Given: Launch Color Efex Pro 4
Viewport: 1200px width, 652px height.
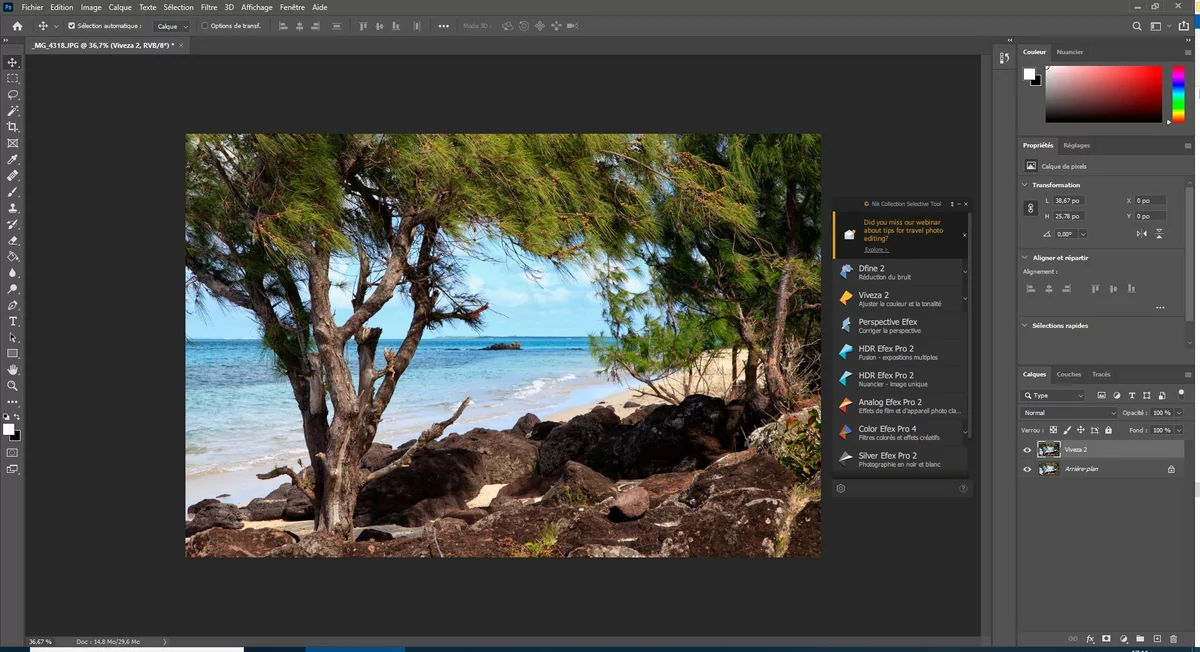Looking at the screenshot, I should [x=899, y=432].
